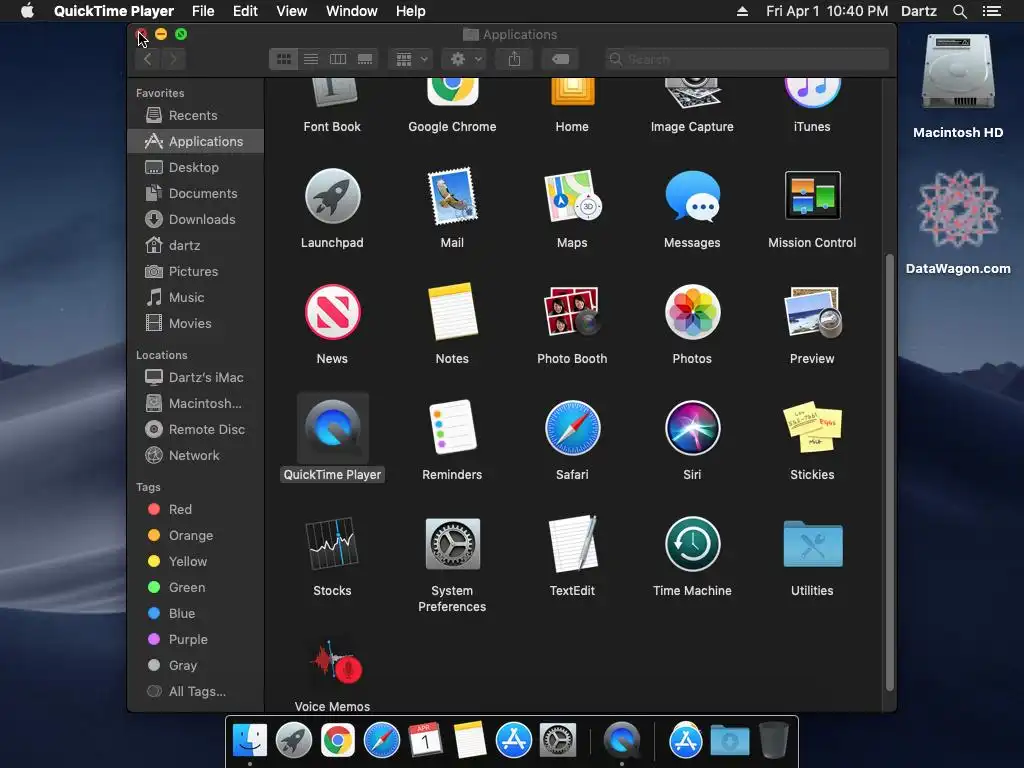Select Desktop in the sidebar
Screen dimensions: 1024x768
point(196,167)
